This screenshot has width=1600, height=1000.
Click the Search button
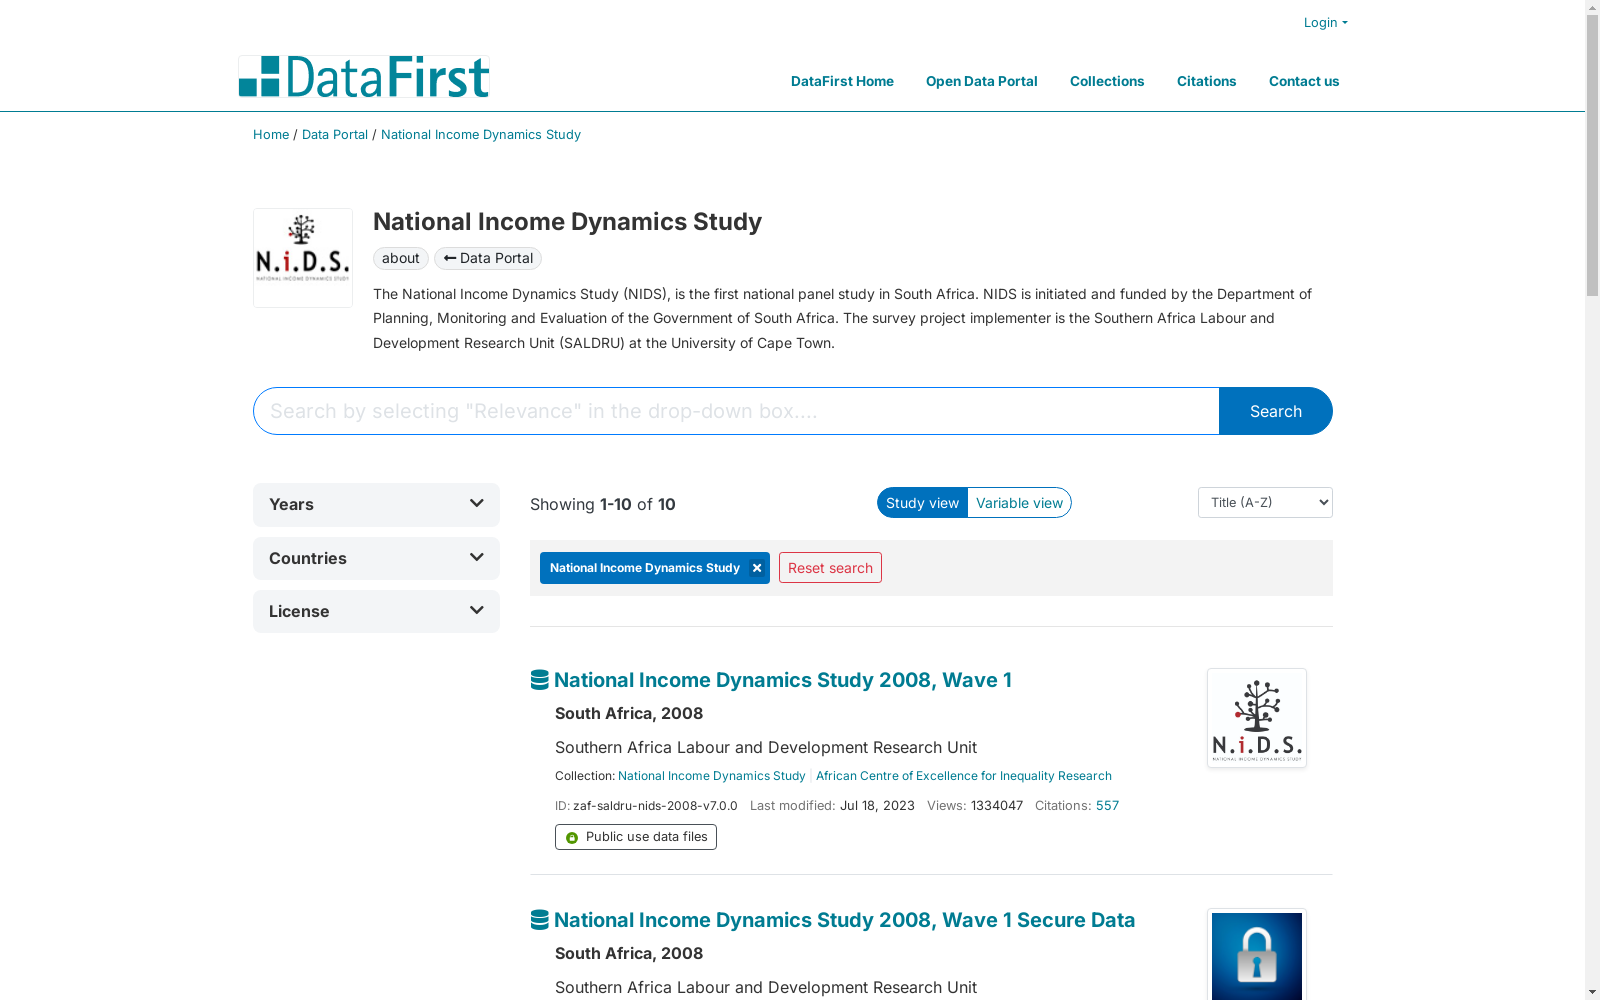(1275, 411)
